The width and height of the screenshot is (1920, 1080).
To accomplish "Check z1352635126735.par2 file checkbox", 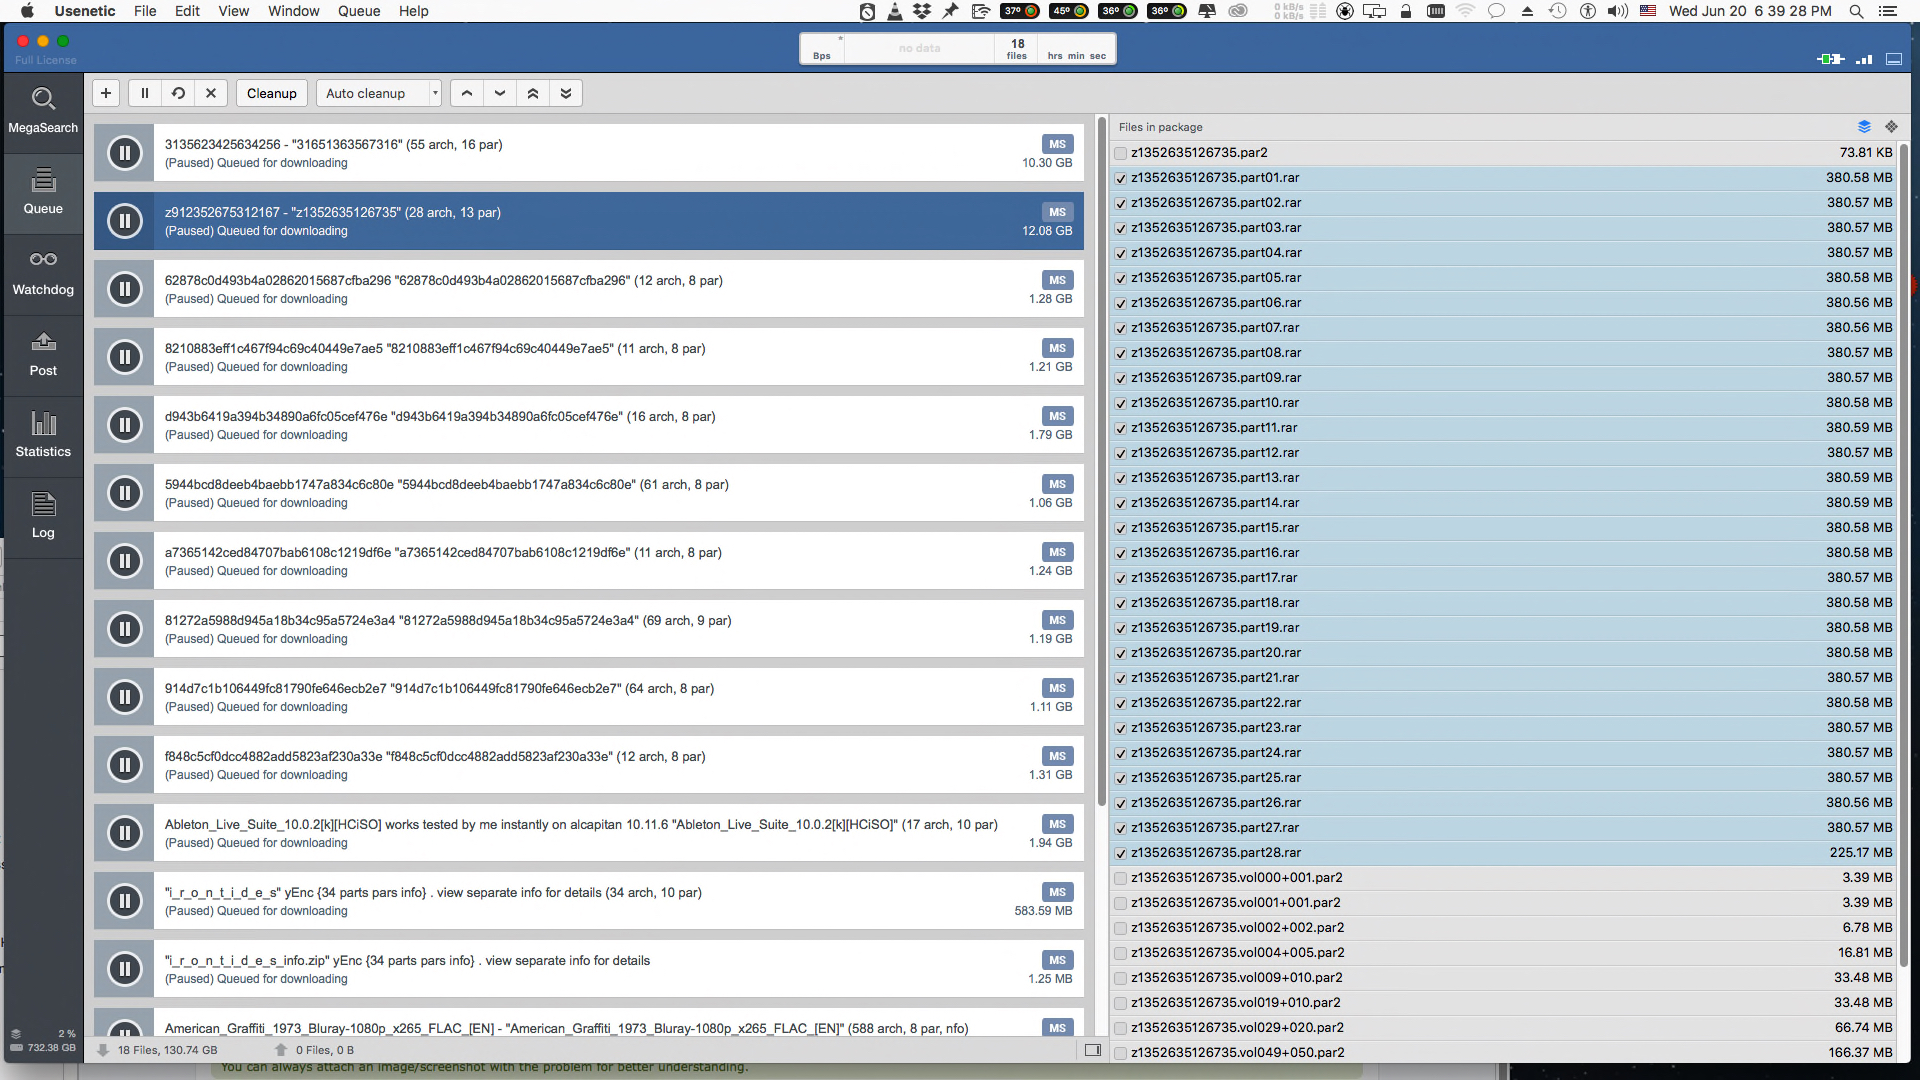I will click(x=1120, y=153).
